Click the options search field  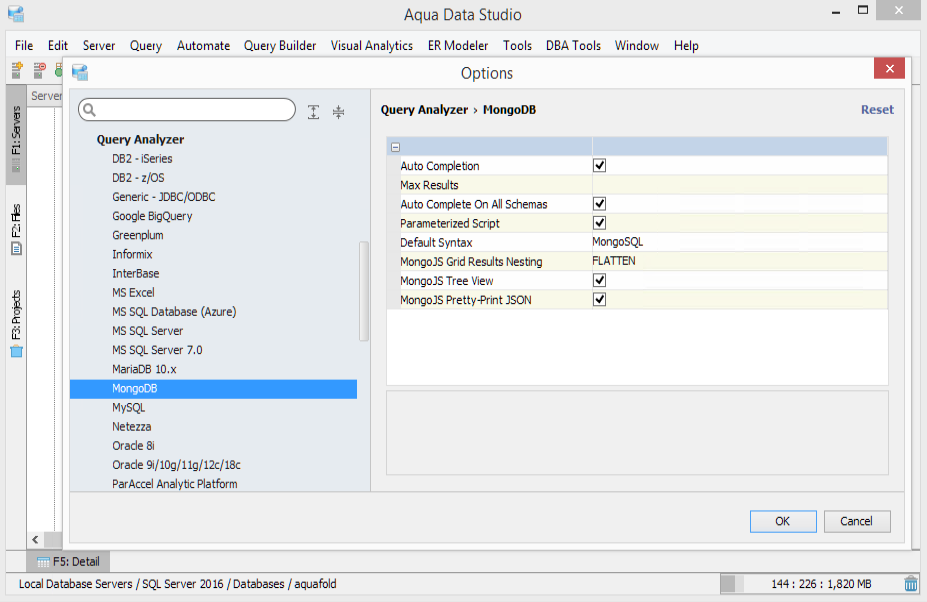tap(196, 110)
